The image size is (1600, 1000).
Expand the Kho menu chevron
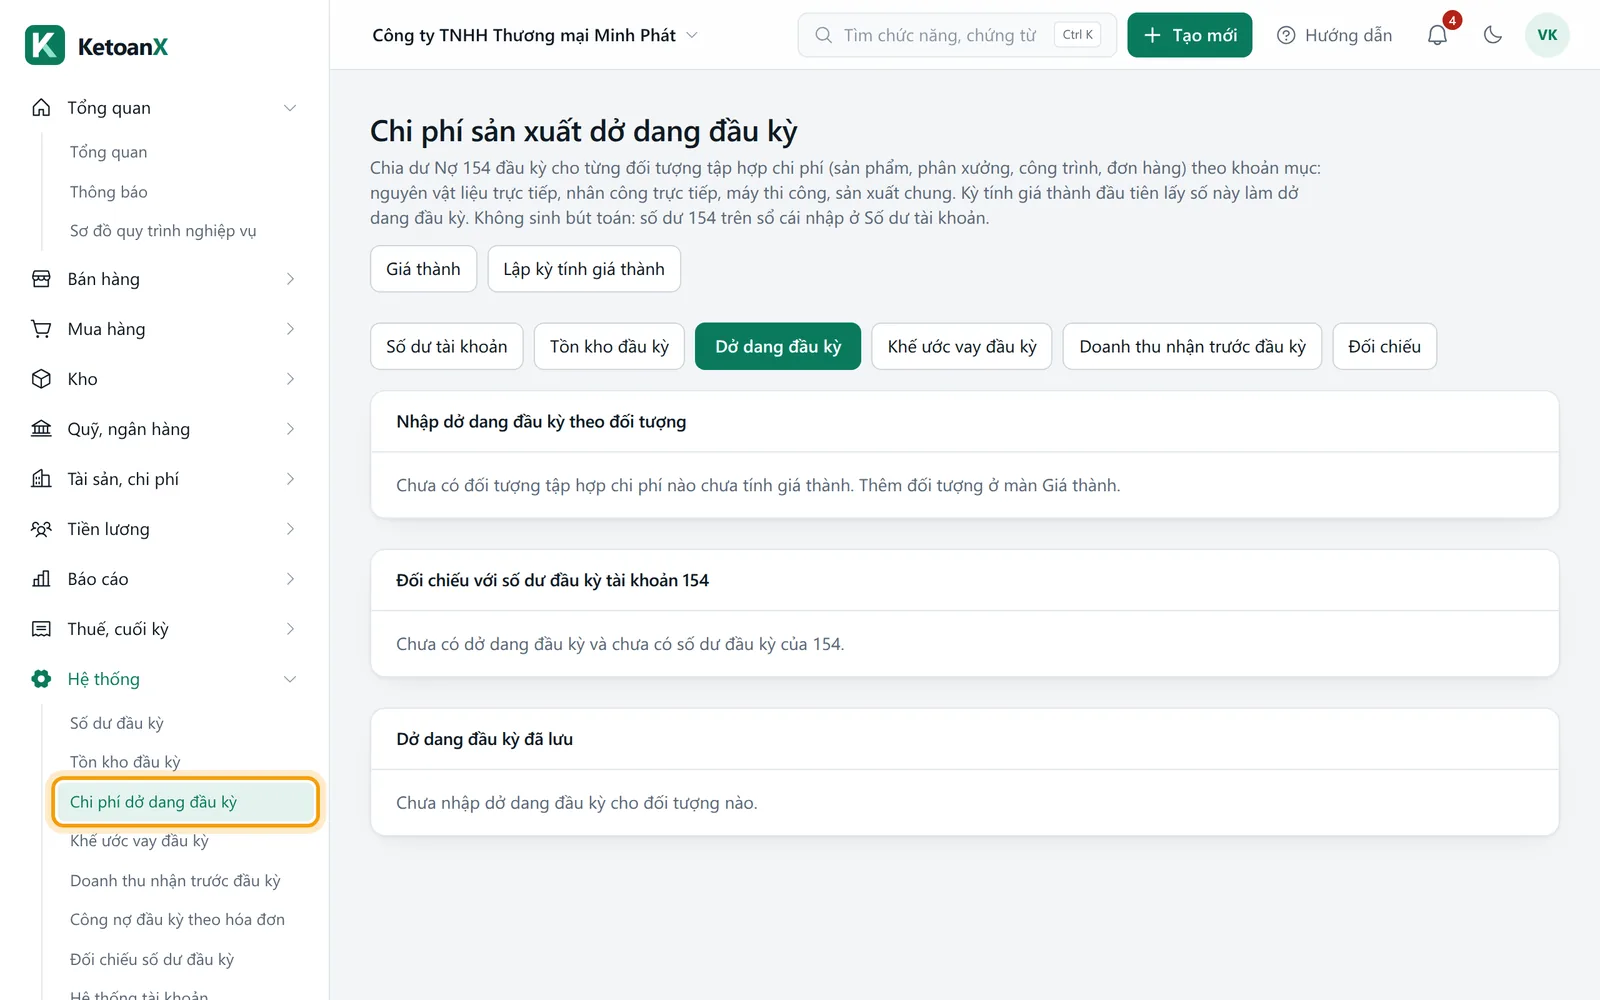pyautogui.click(x=290, y=379)
